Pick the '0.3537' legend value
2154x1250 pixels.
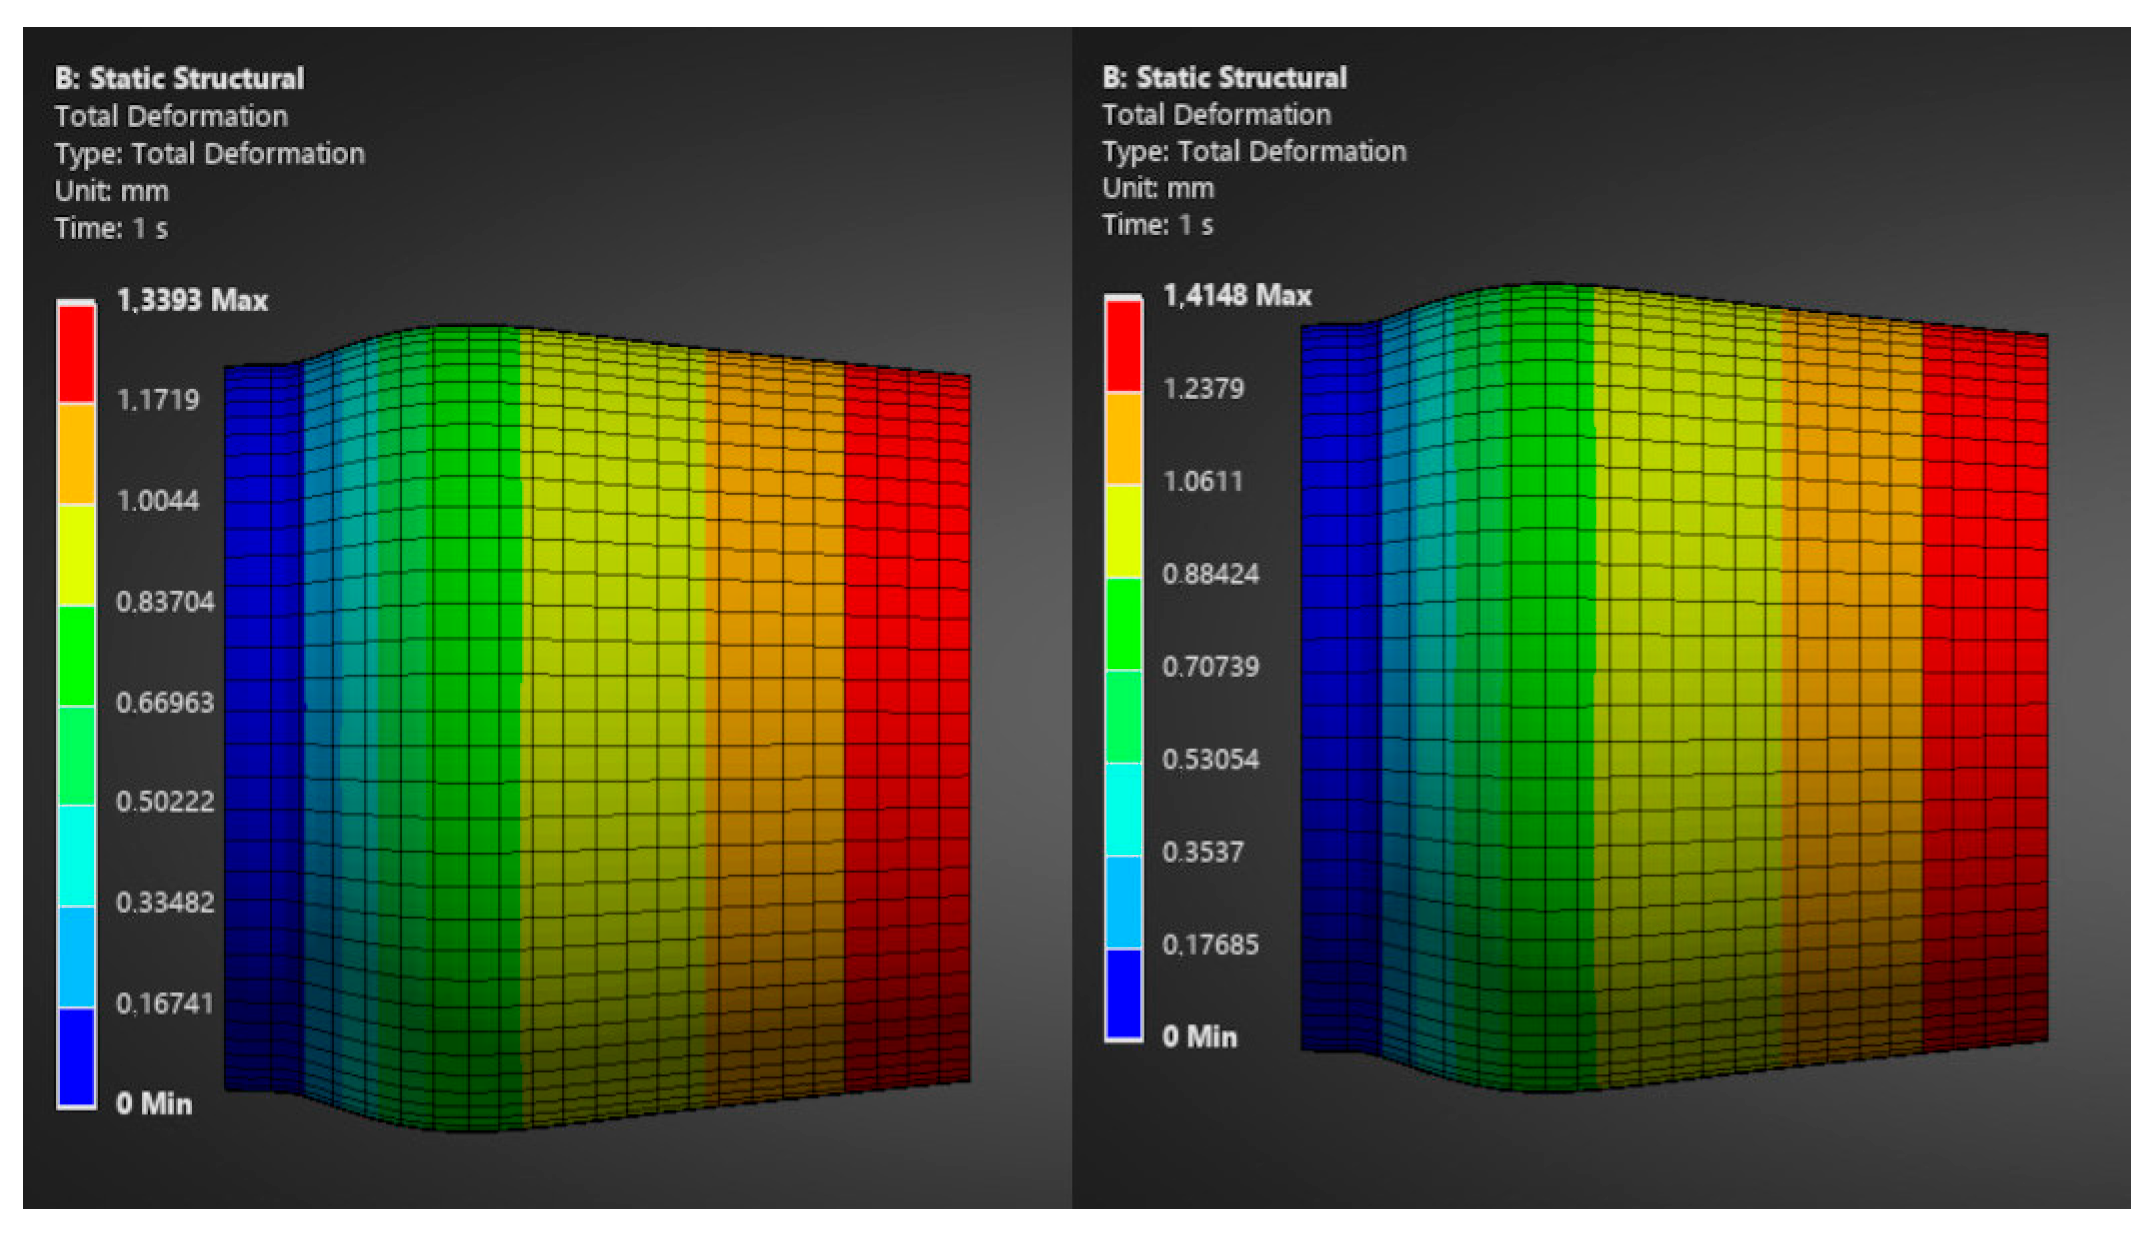[x=1204, y=852]
